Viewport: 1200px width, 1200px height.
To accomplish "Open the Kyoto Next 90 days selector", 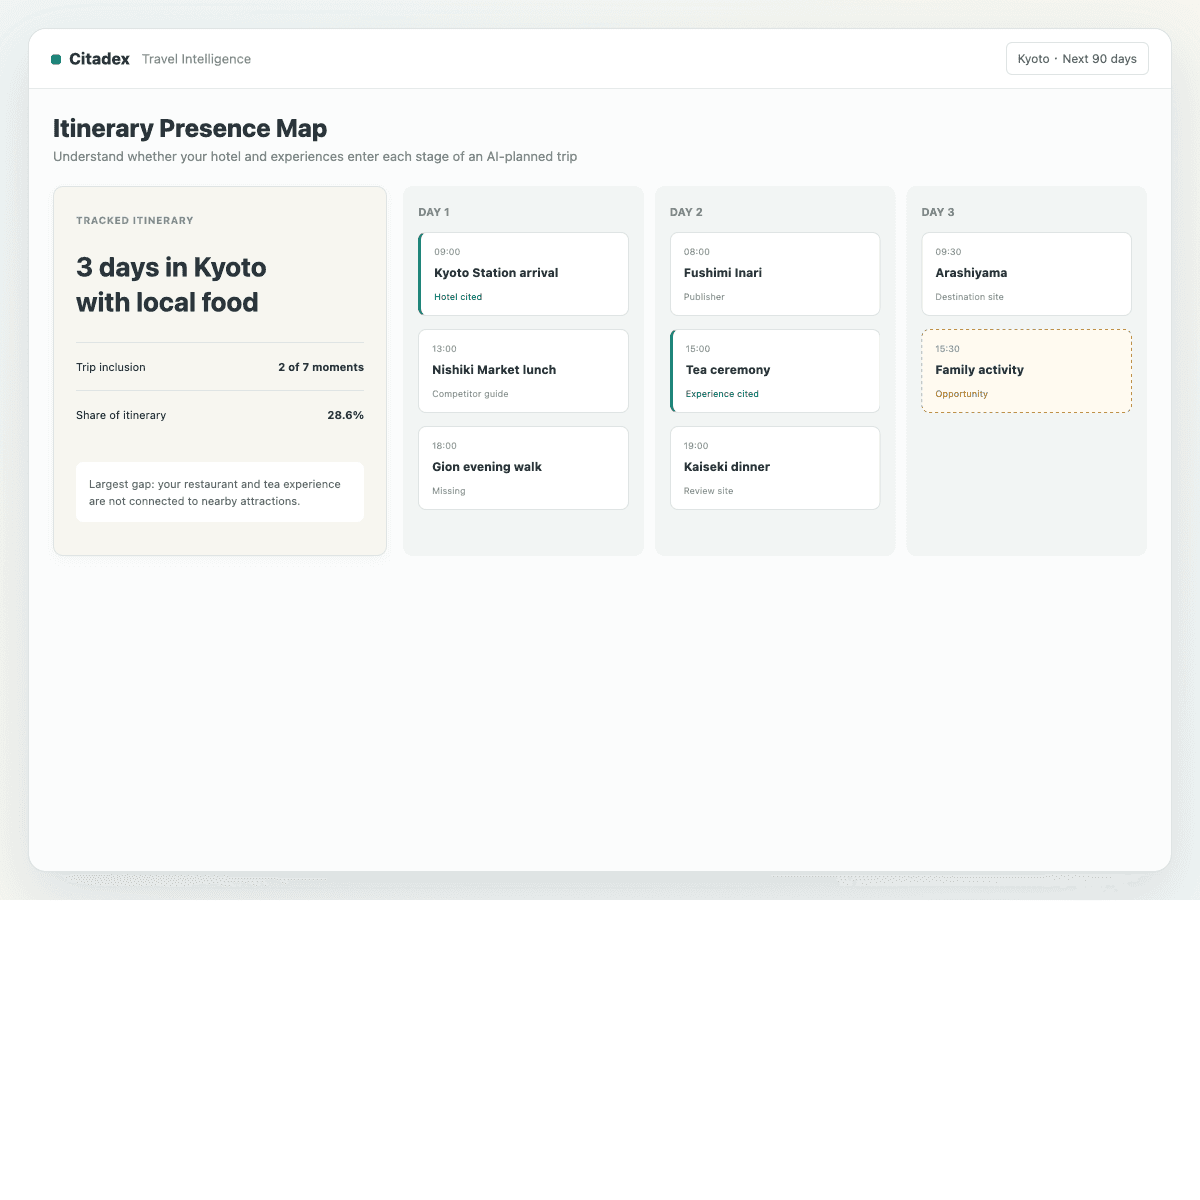I will pos(1077,59).
